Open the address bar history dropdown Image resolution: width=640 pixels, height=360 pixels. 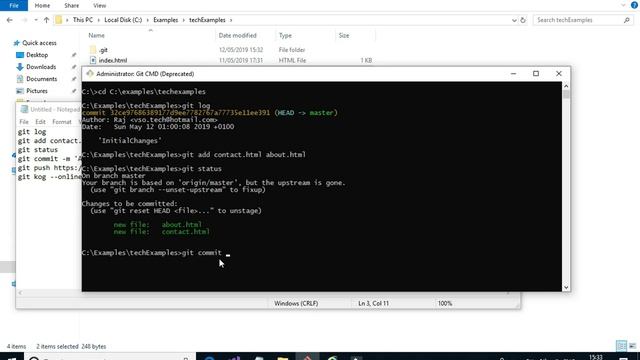tap(514, 20)
